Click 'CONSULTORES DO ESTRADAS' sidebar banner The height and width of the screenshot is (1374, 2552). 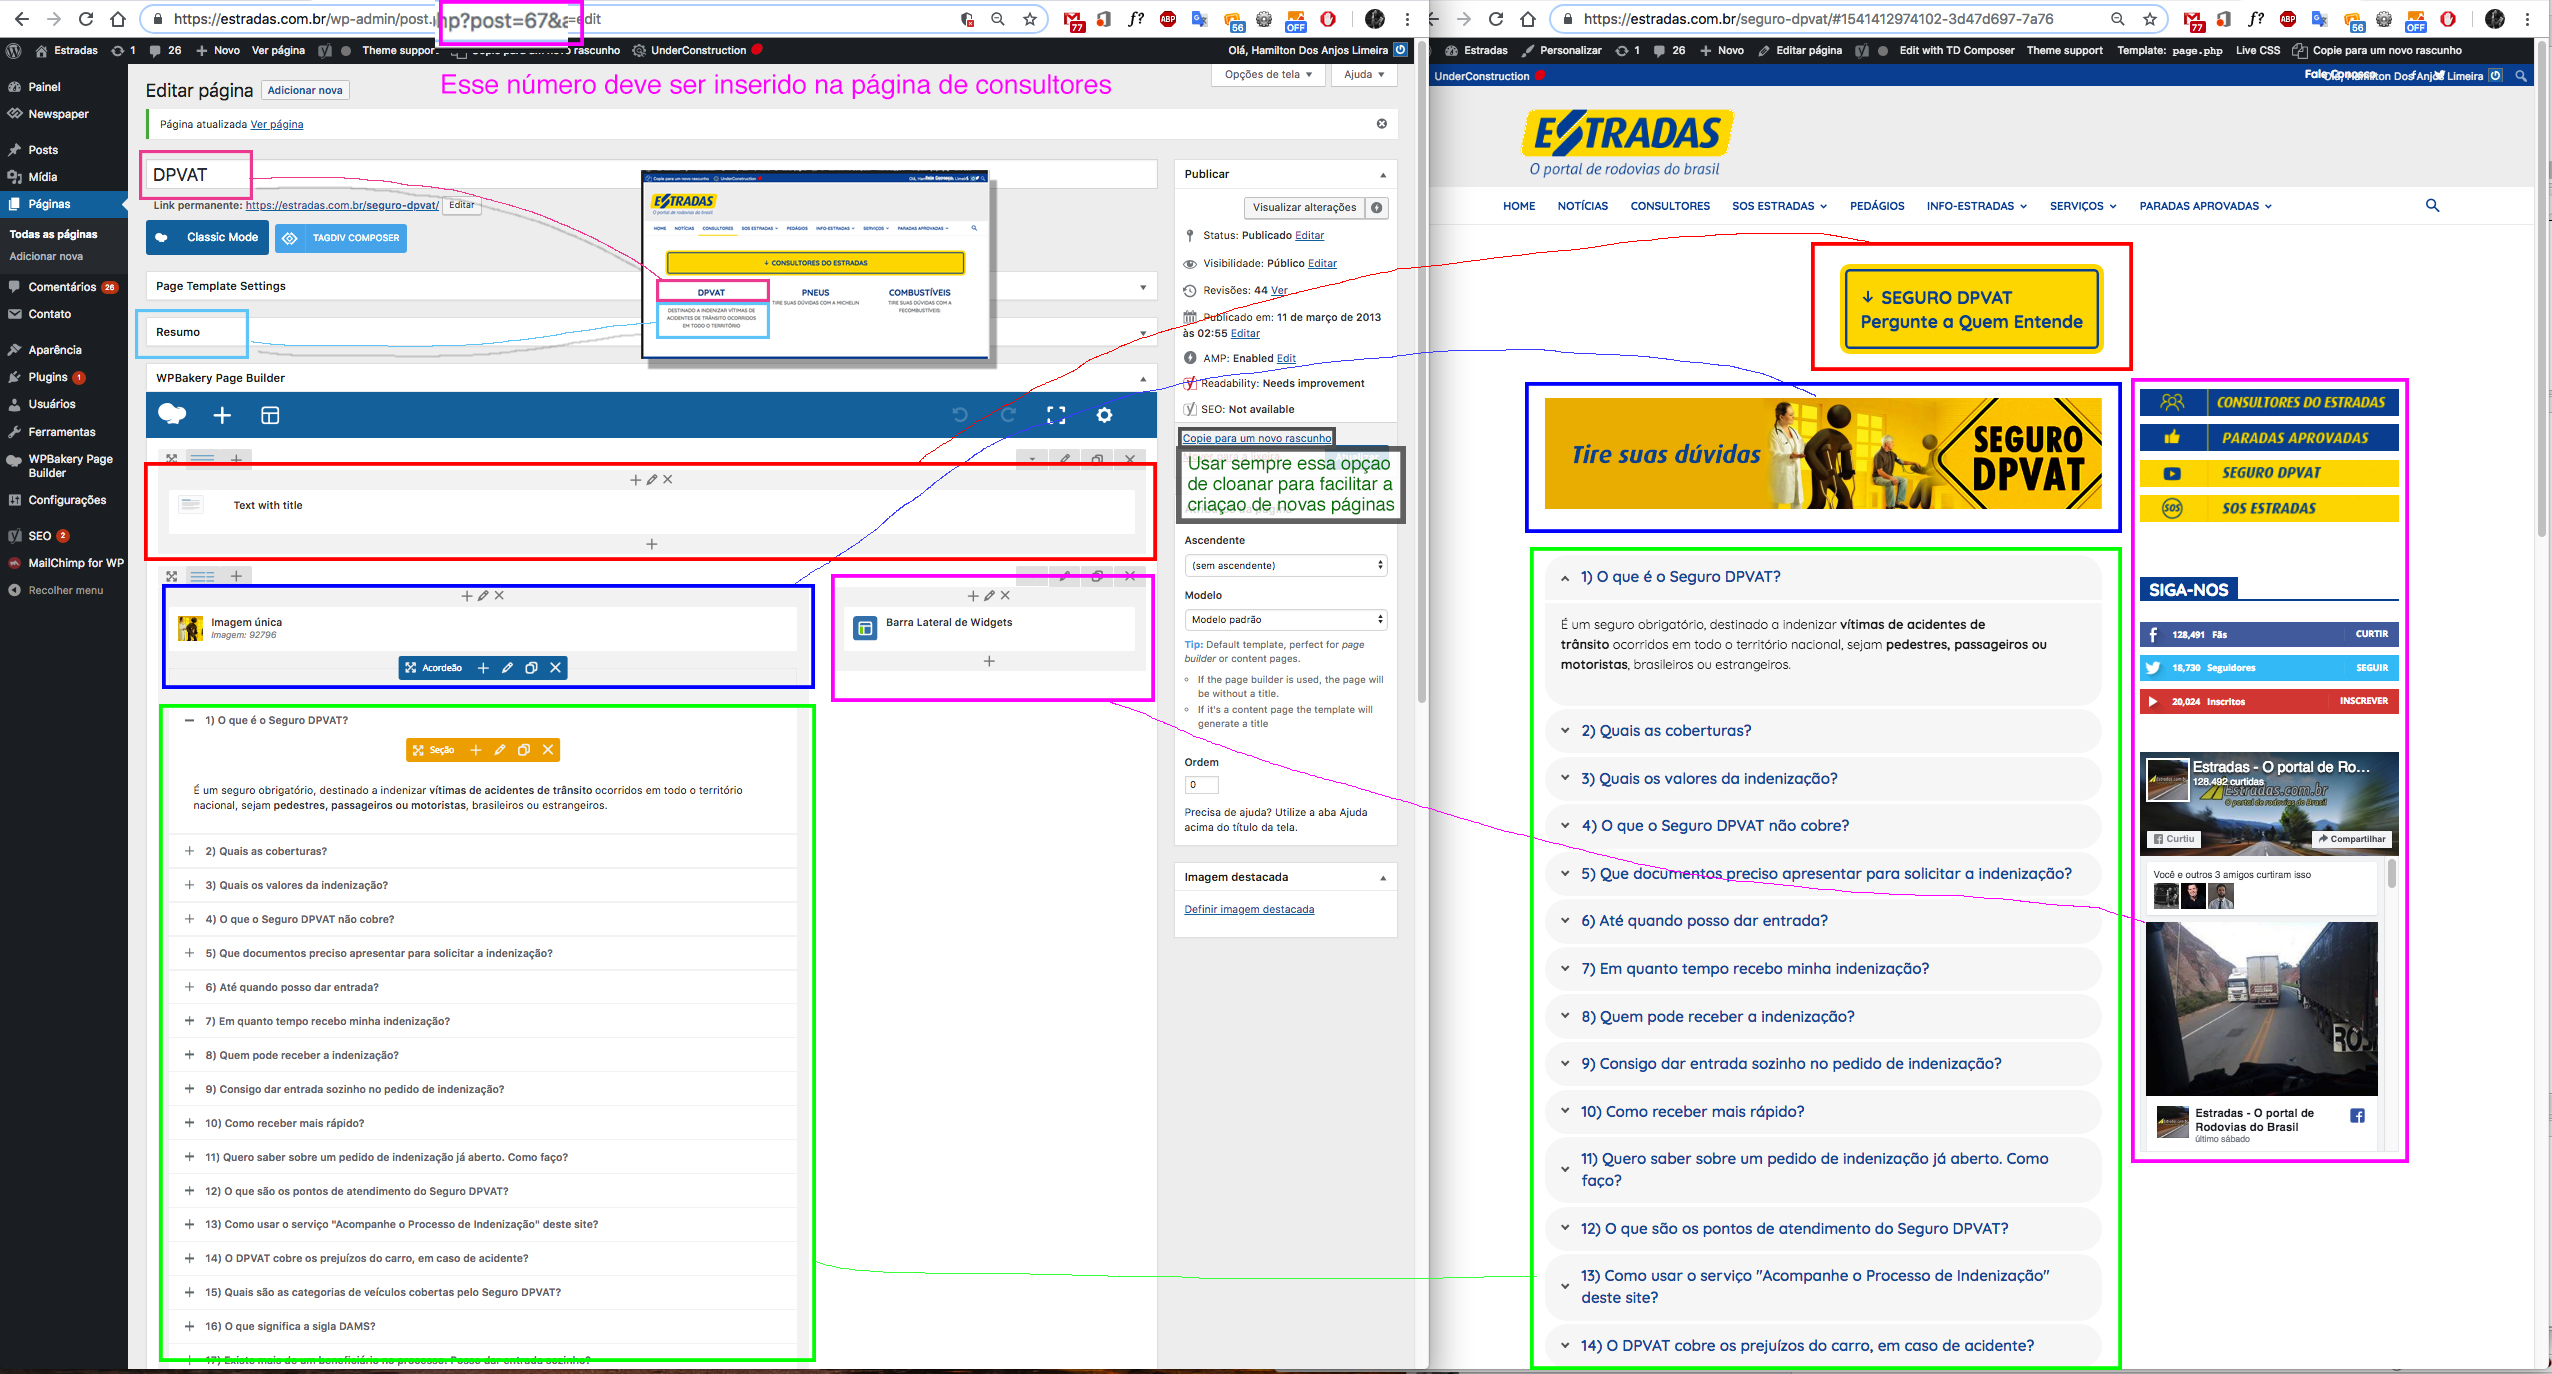click(2269, 402)
